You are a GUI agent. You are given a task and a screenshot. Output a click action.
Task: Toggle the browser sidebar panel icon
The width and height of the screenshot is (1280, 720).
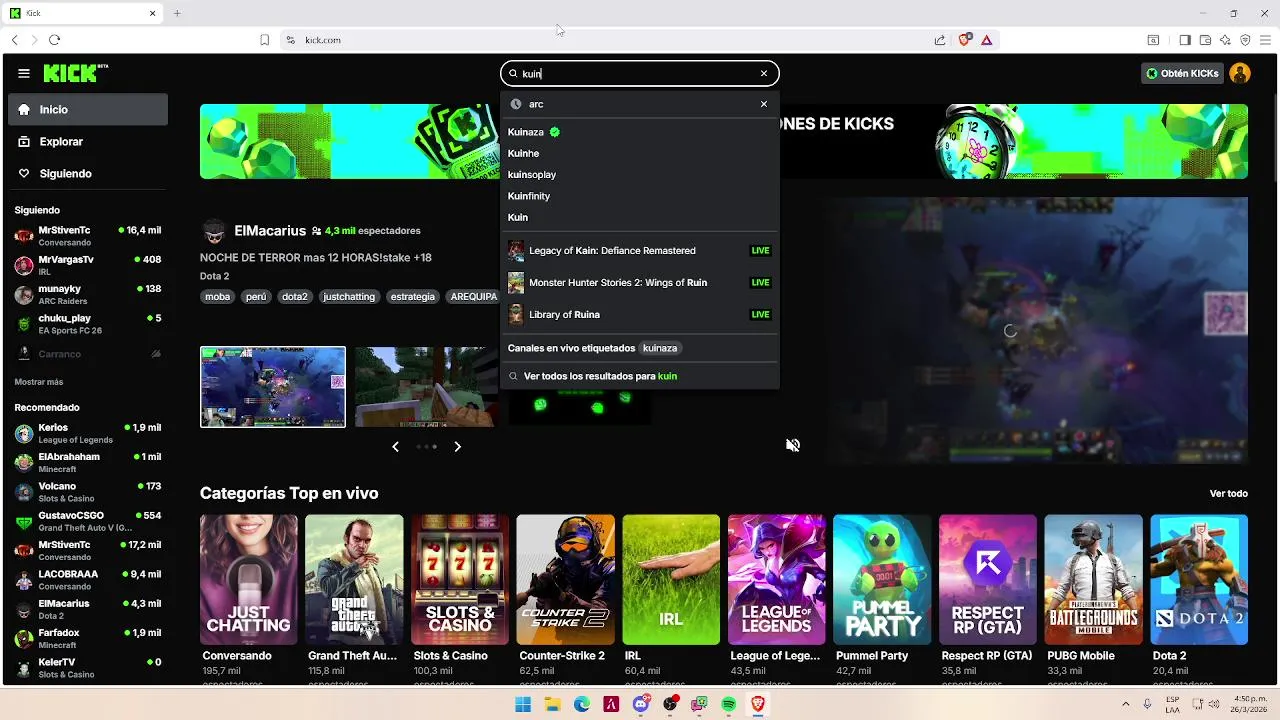click(x=1185, y=40)
